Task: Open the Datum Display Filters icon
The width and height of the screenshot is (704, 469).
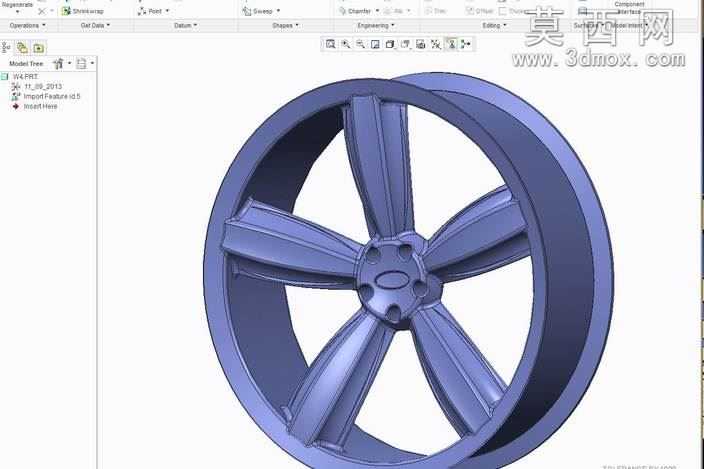Action: [436, 44]
